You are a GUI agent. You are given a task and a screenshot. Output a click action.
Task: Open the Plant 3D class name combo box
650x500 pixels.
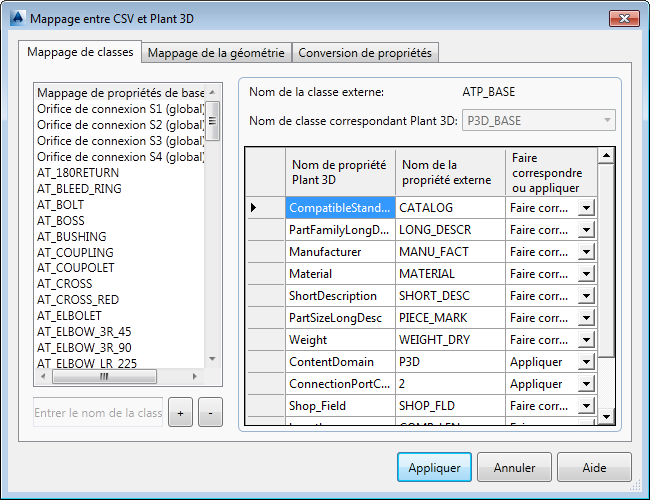tap(538, 121)
